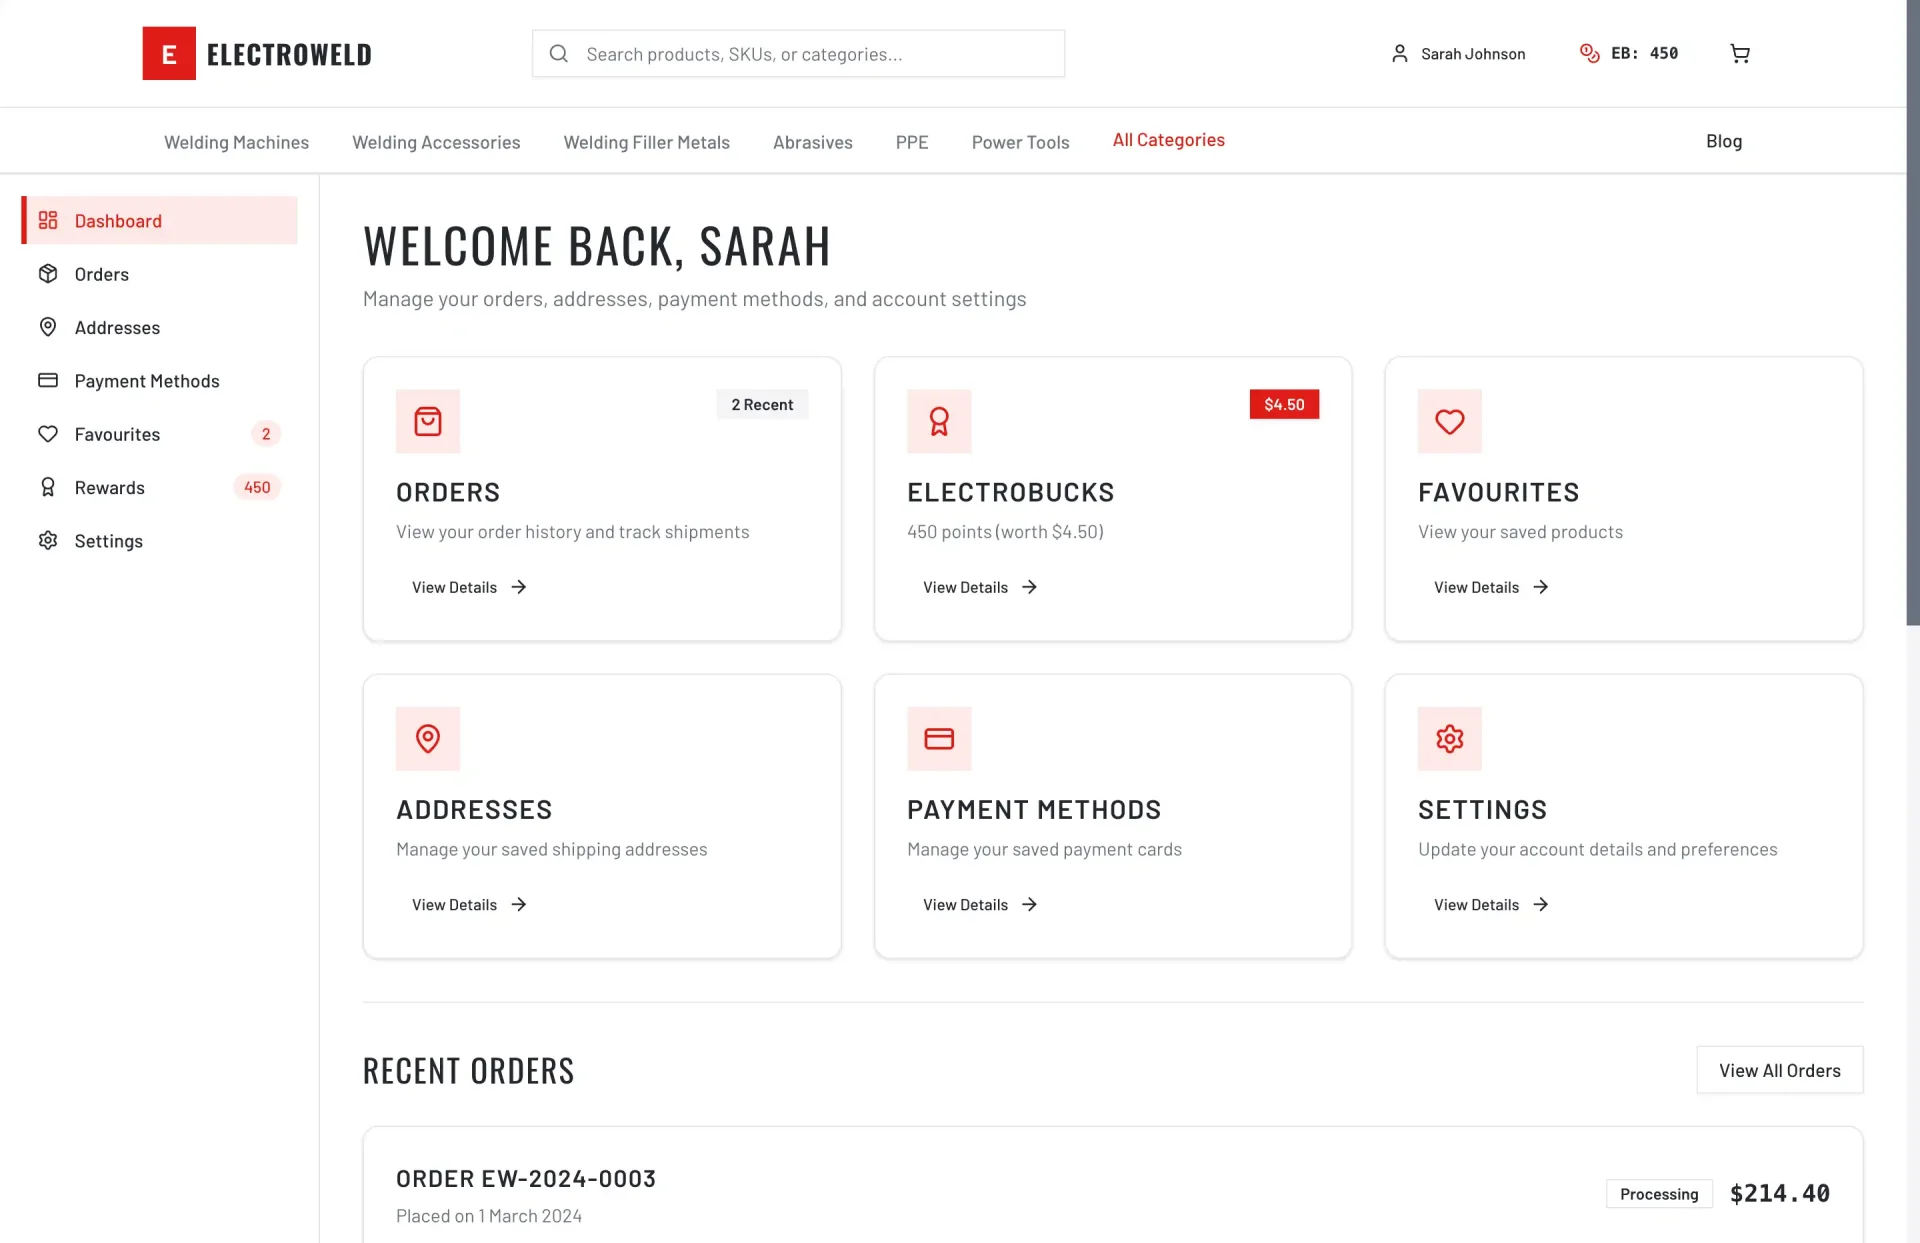1920x1243 pixels.
Task: Open Sarah Johnson account menu
Action: (1458, 54)
